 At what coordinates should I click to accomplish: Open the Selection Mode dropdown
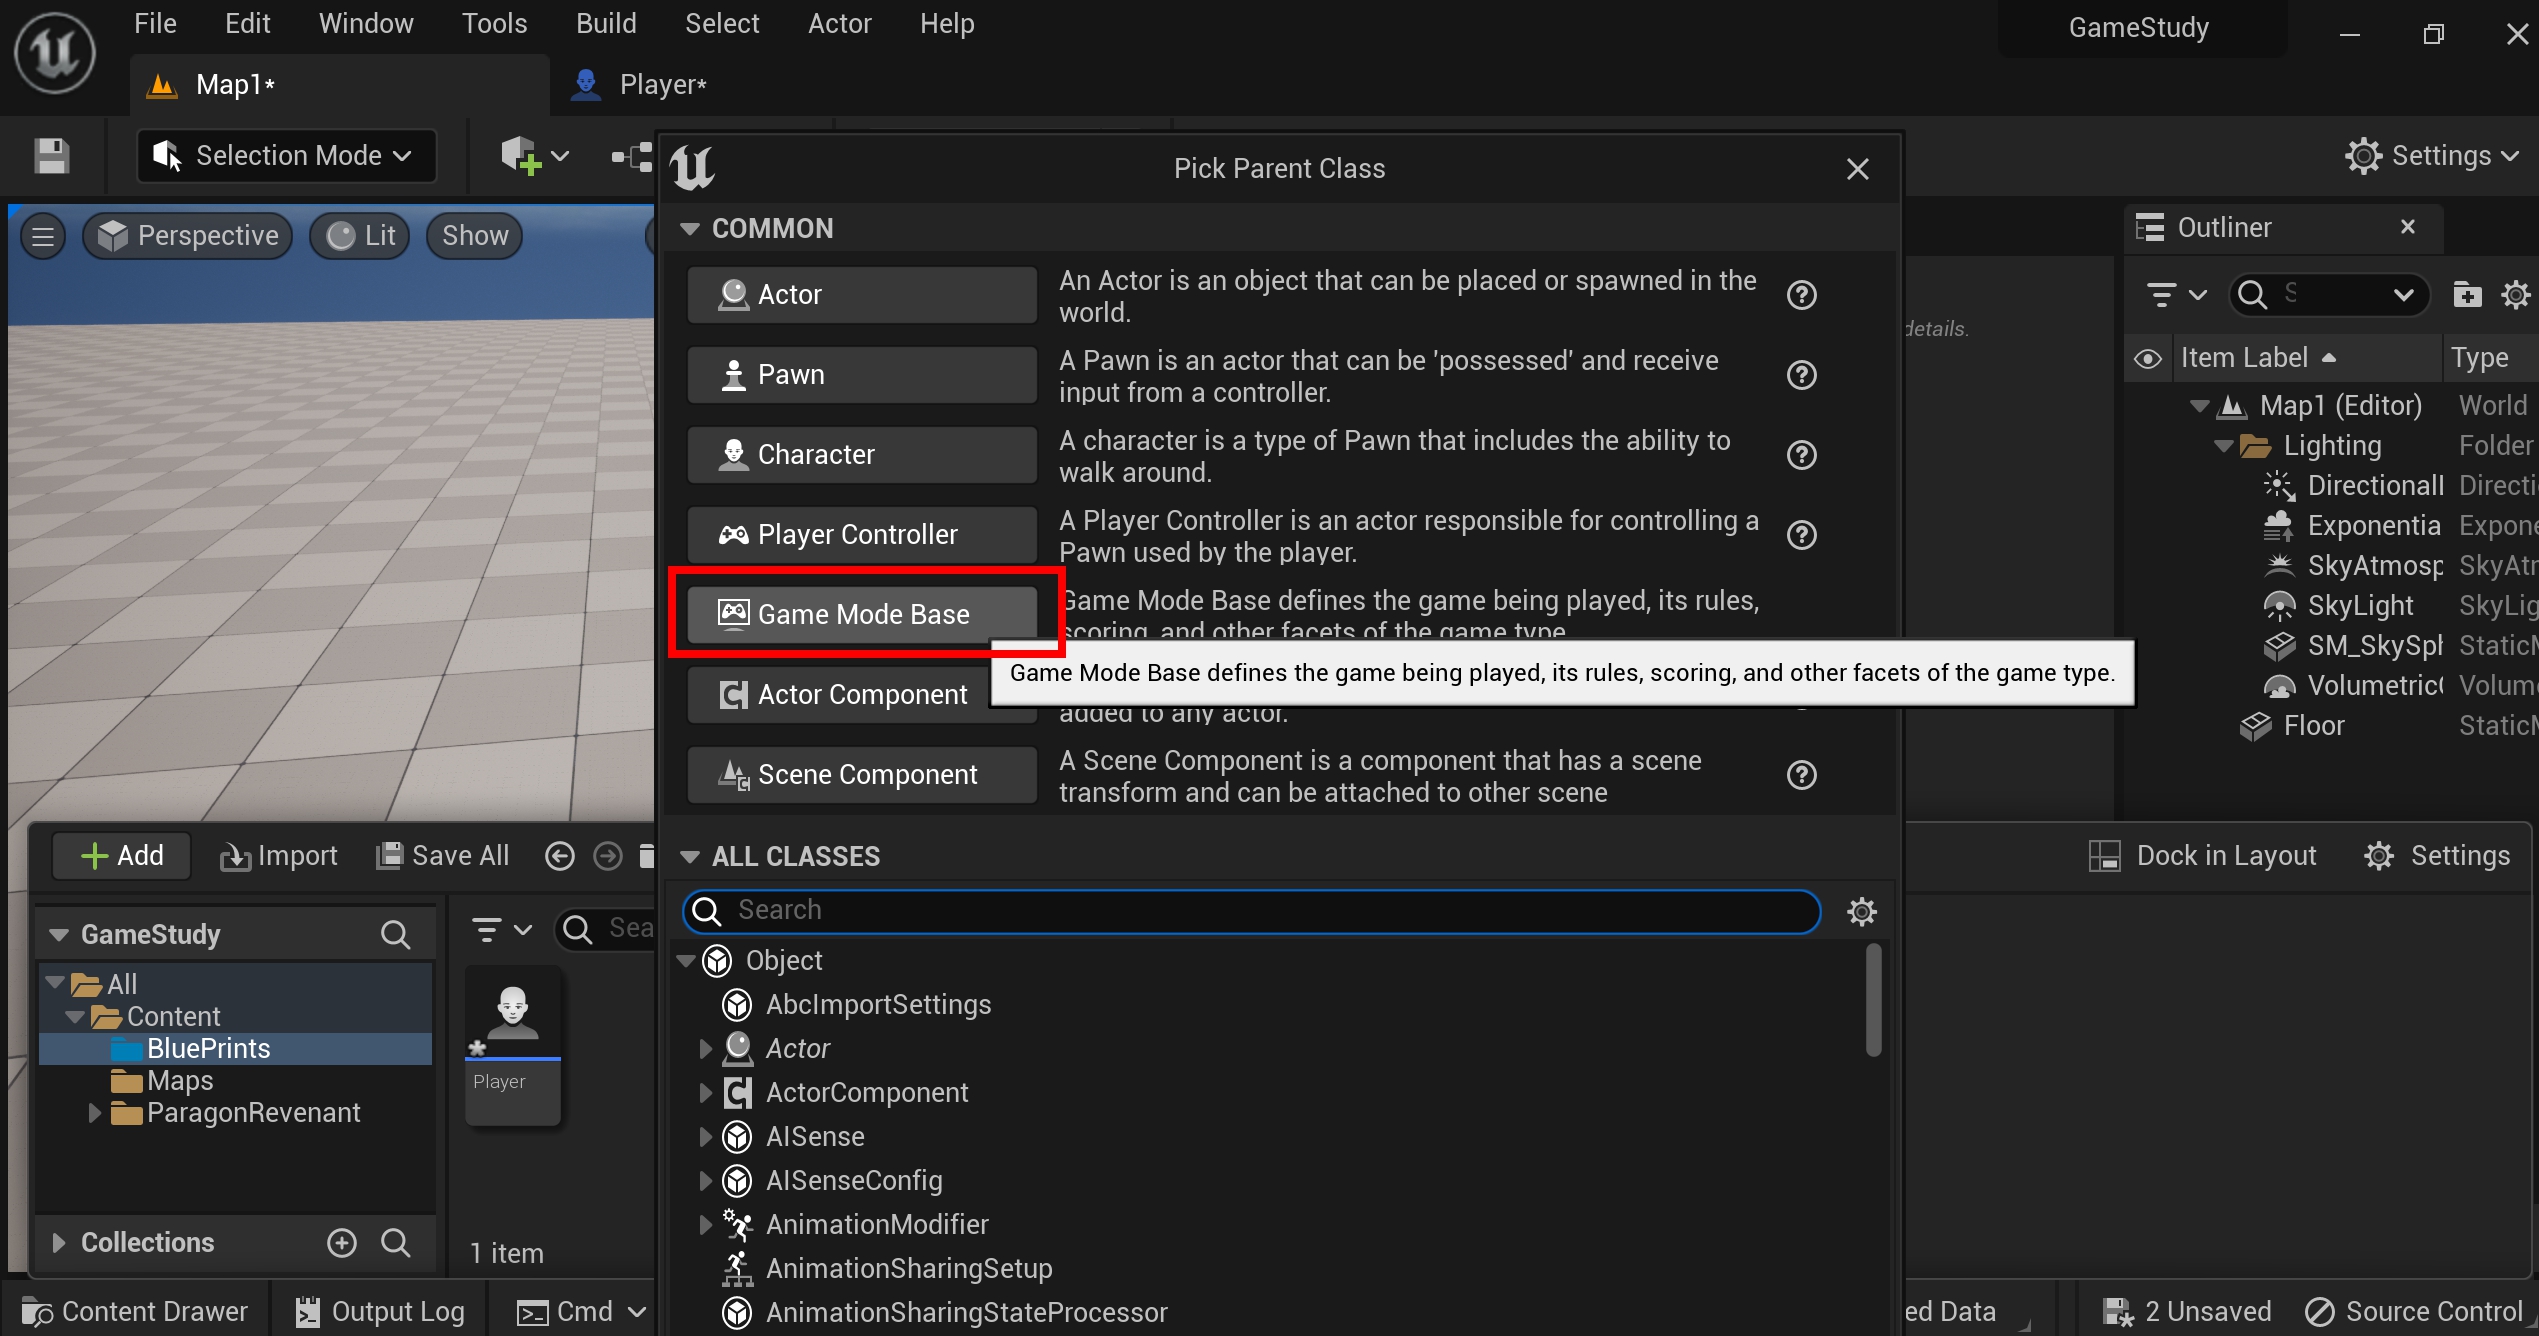[x=286, y=156]
